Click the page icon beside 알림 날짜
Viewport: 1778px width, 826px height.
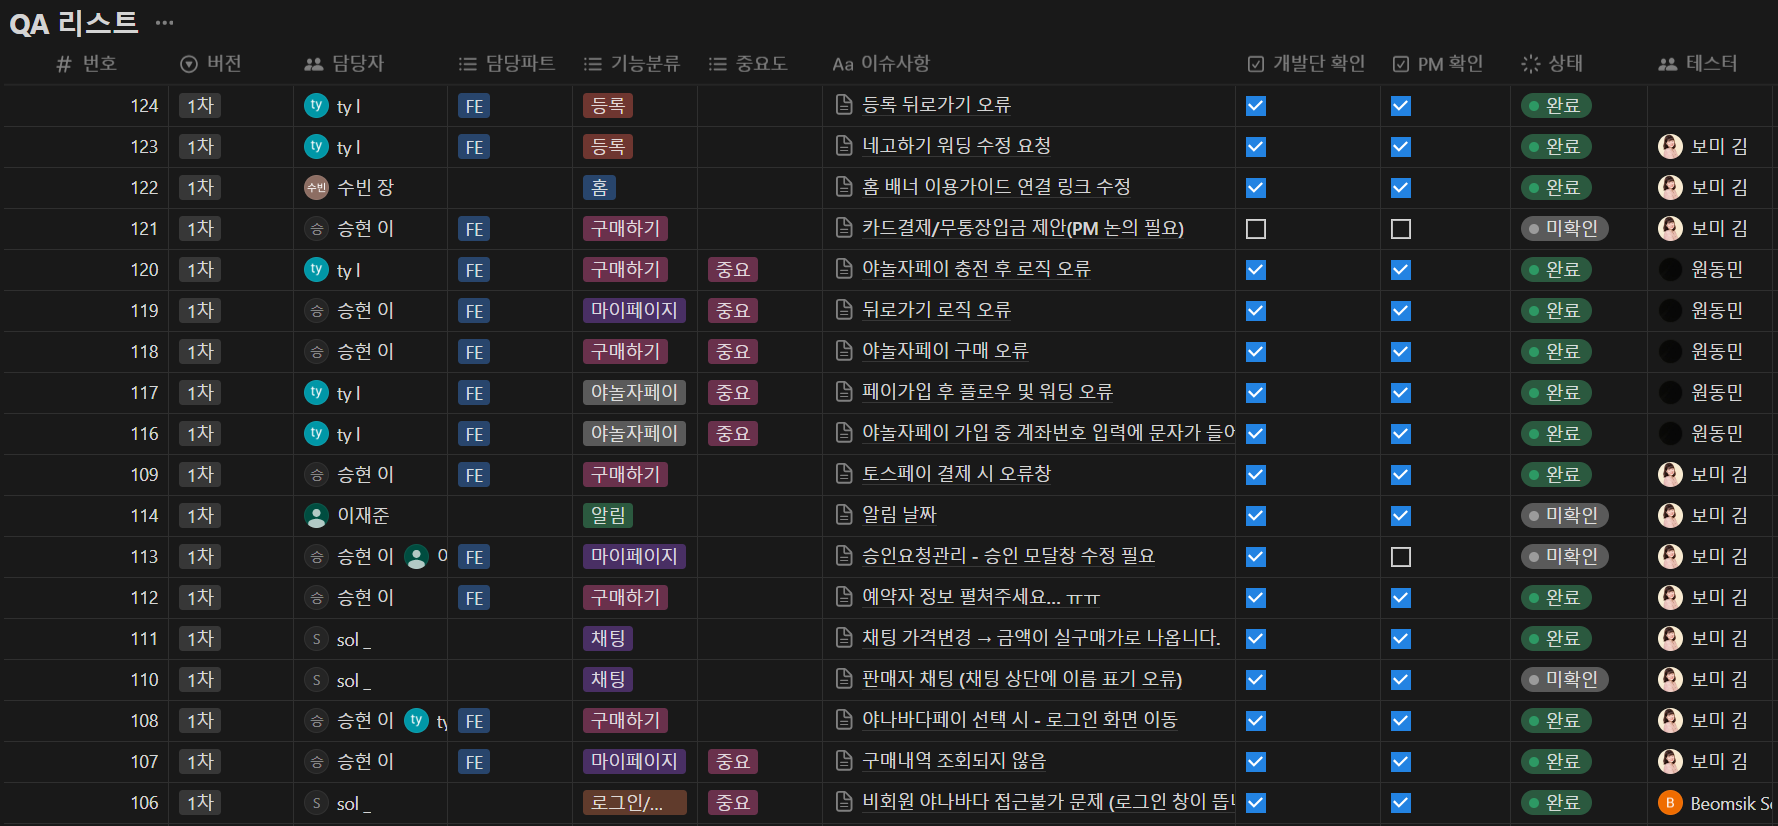click(x=844, y=515)
